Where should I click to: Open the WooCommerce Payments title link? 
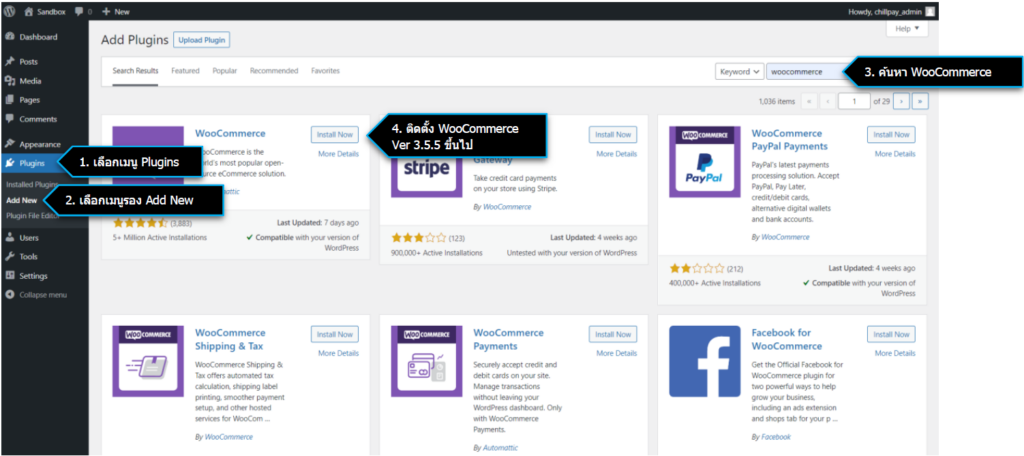pyautogui.click(x=509, y=339)
